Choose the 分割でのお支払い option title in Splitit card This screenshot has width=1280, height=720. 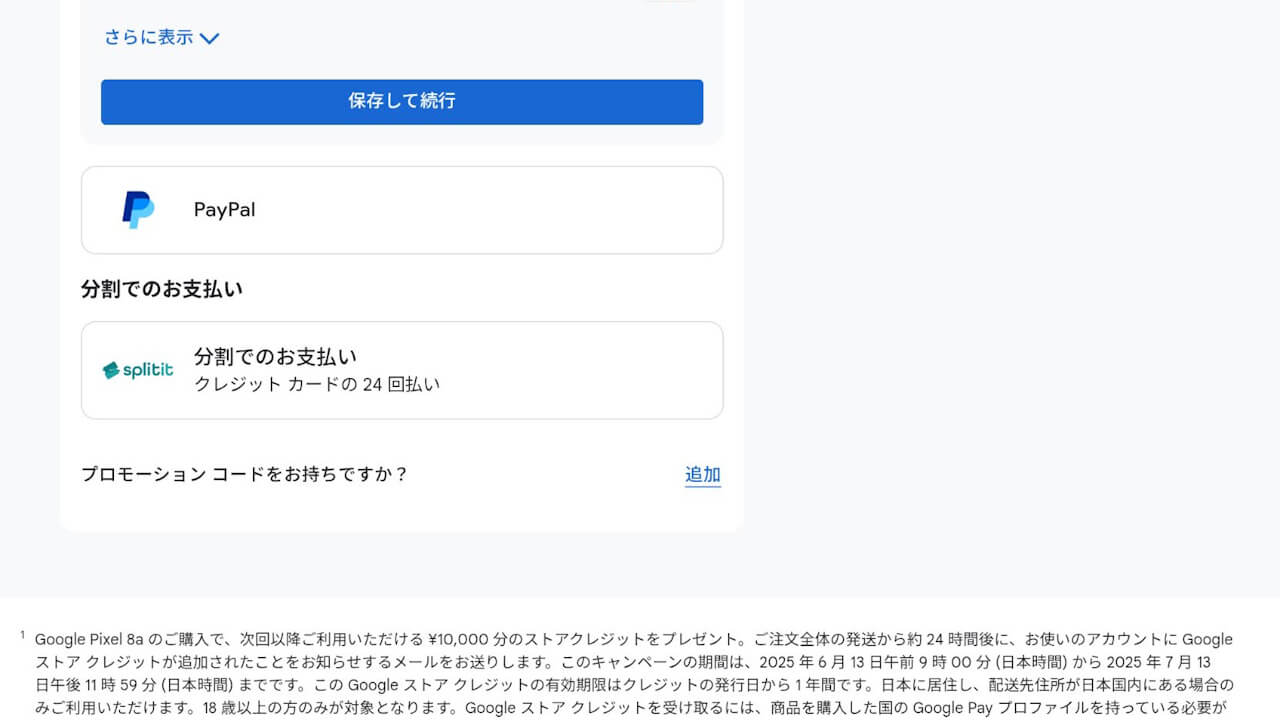pos(275,356)
